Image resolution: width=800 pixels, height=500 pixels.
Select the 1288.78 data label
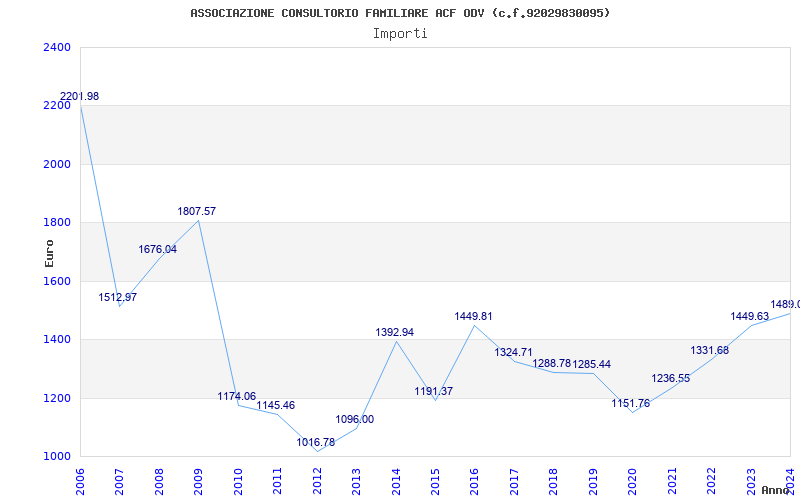(x=552, y=363)
